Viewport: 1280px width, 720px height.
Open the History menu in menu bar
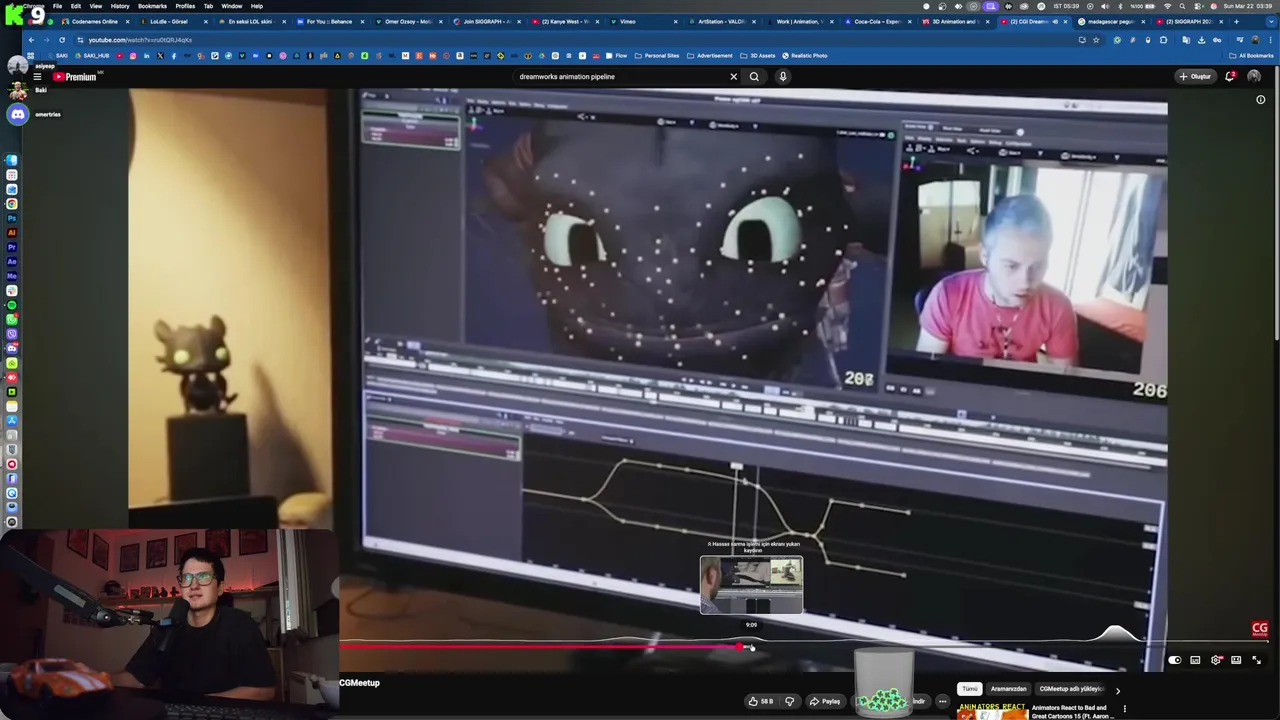120,6
